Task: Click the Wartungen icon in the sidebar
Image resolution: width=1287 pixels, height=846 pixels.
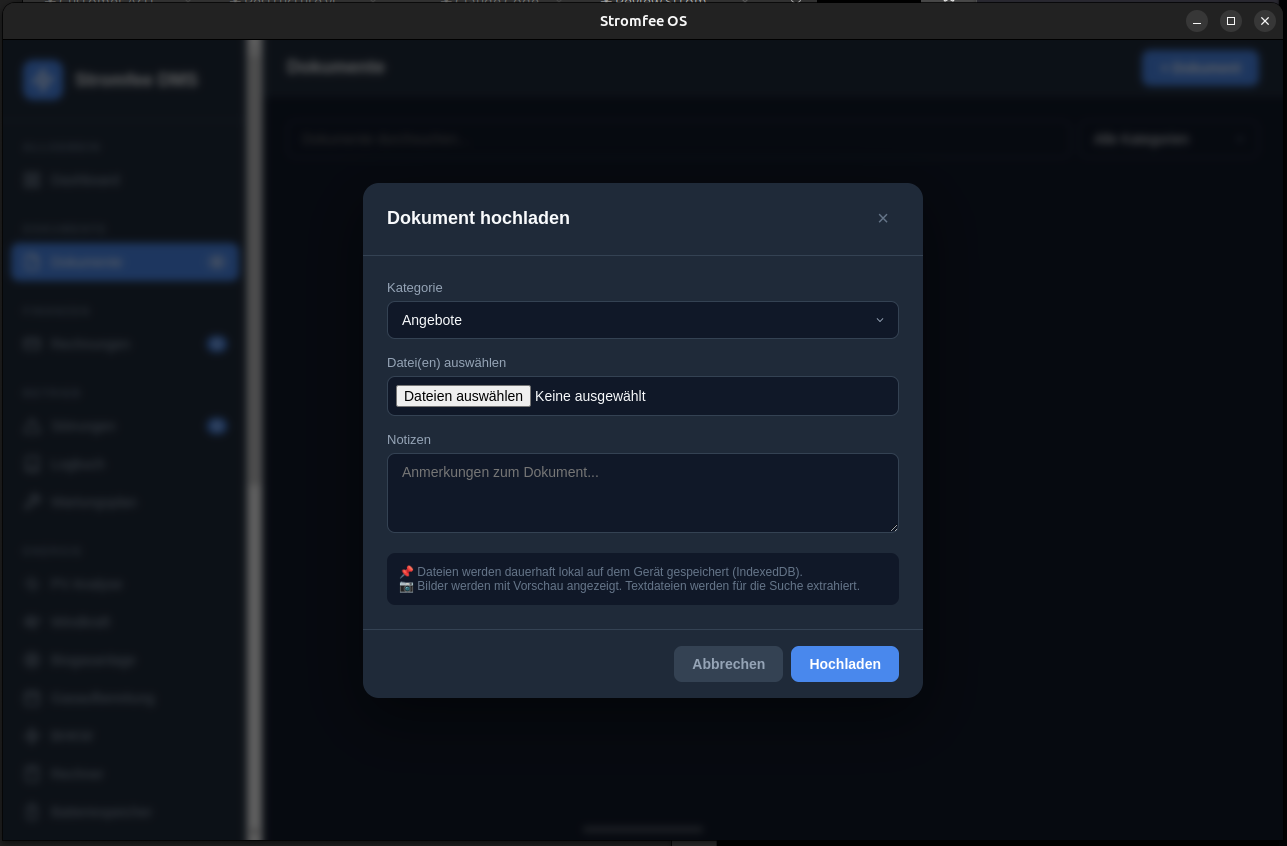Action: click(32, 426)
